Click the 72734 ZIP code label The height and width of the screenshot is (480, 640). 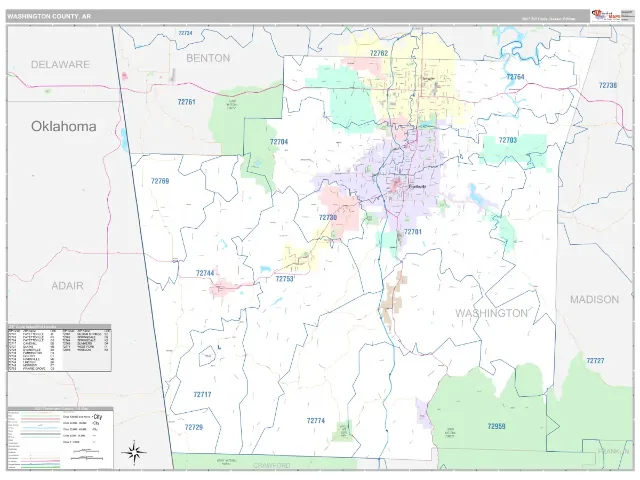click(185, 33)
